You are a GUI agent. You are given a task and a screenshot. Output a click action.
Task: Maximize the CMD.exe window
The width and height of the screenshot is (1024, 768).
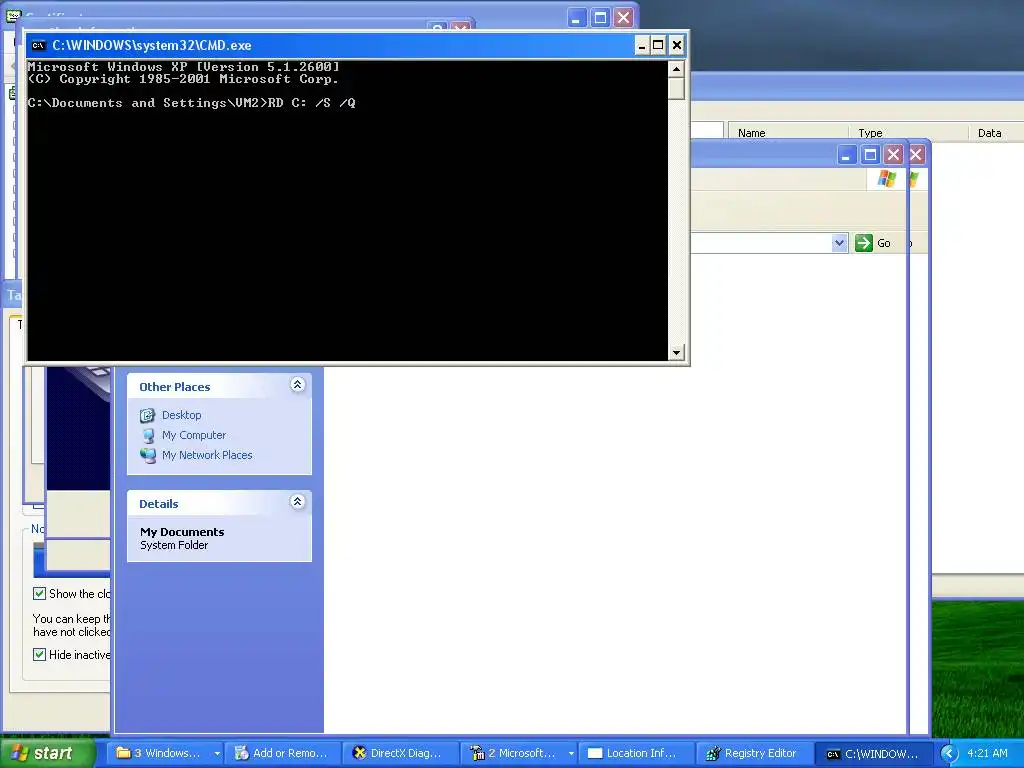pos(658,45)
